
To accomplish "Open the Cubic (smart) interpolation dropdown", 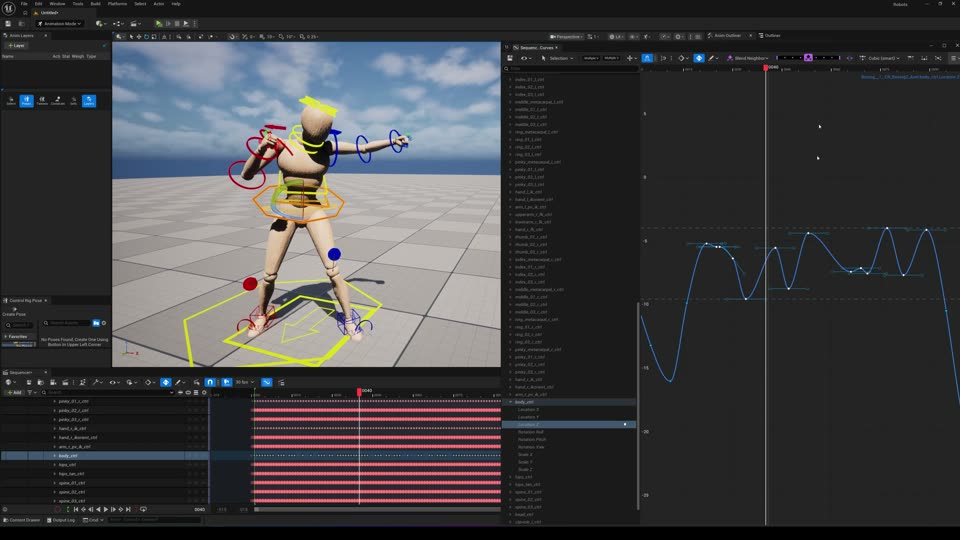I will [880, 58].
